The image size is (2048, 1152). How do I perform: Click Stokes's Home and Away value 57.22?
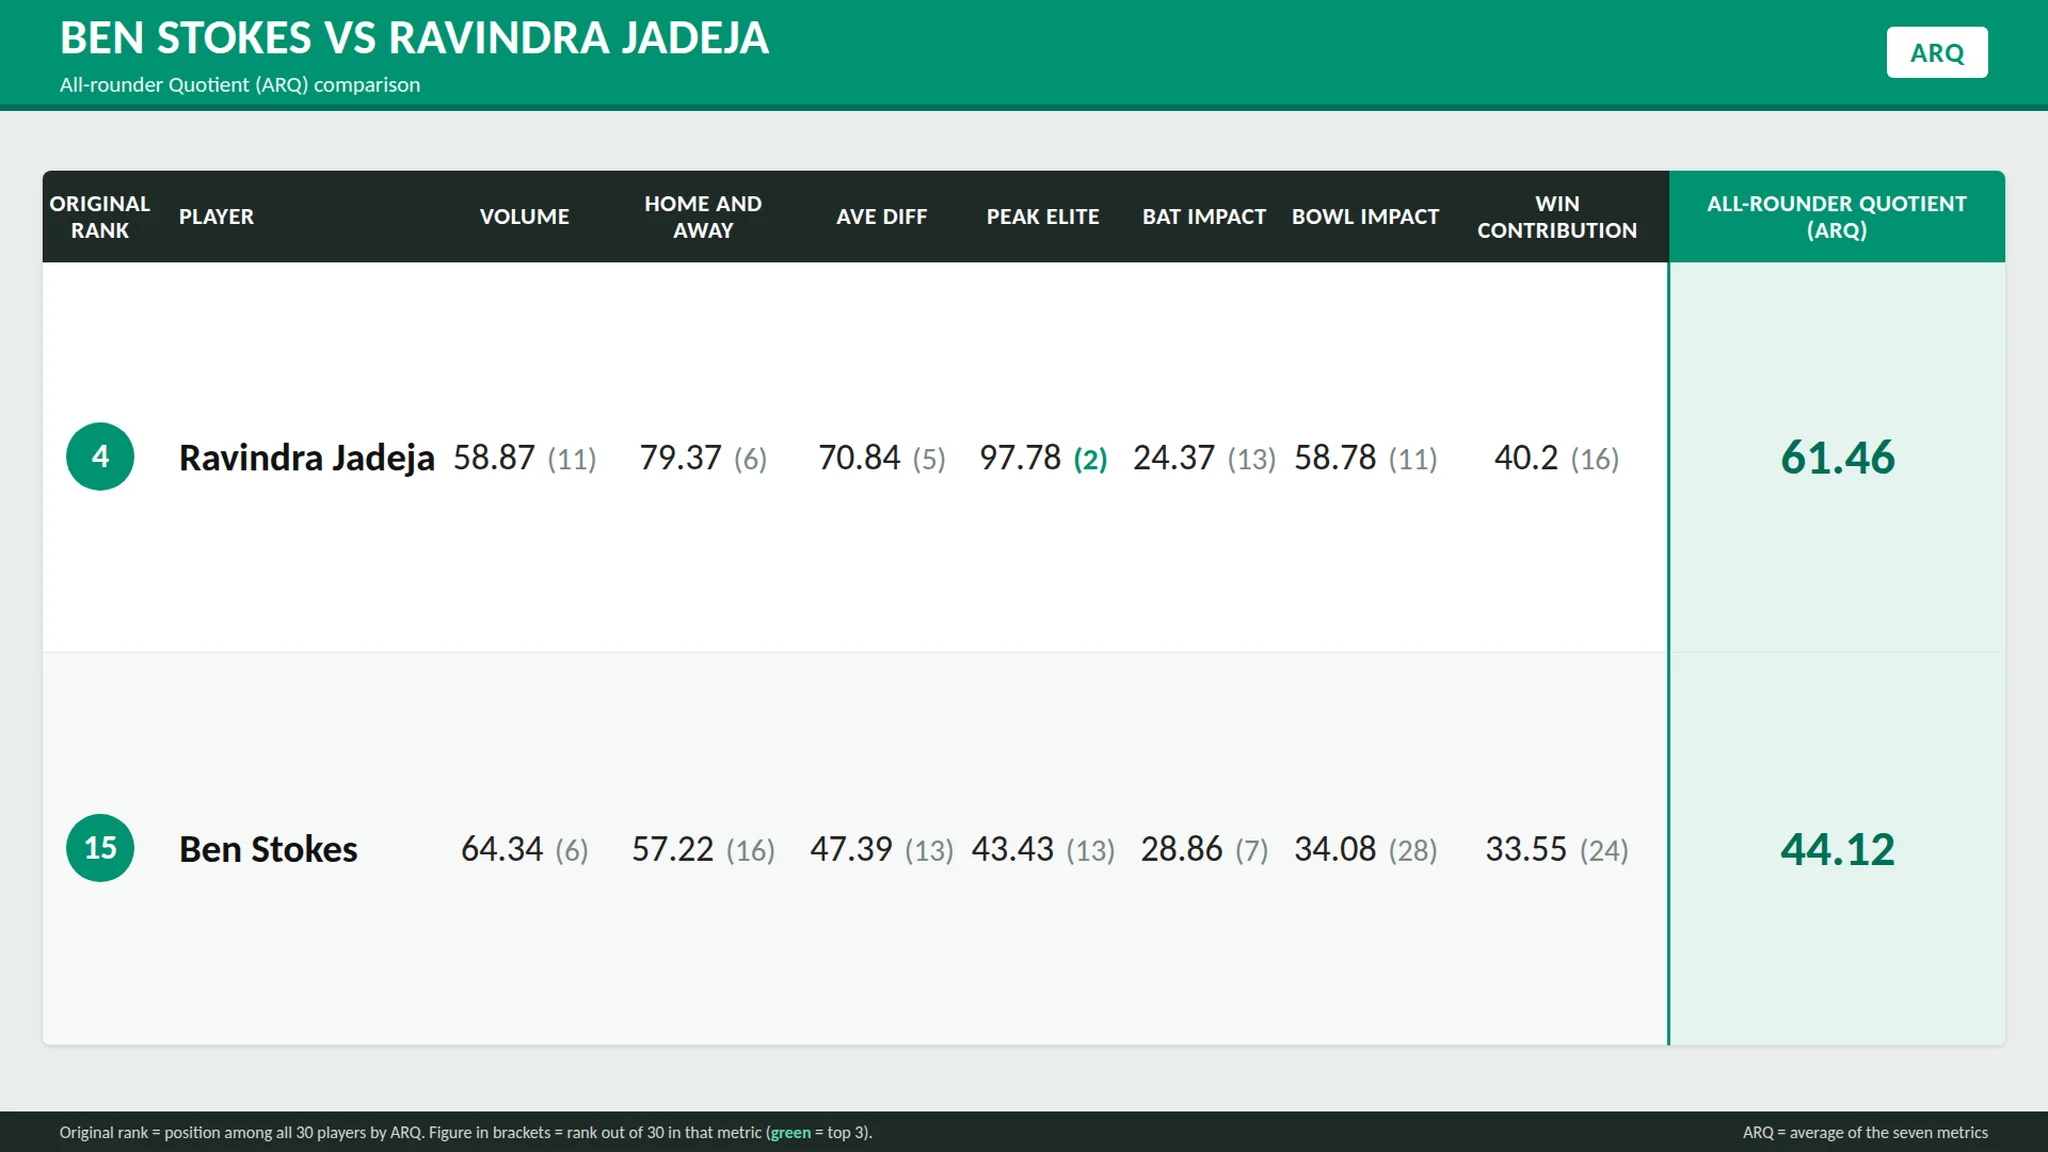(673, 849)
